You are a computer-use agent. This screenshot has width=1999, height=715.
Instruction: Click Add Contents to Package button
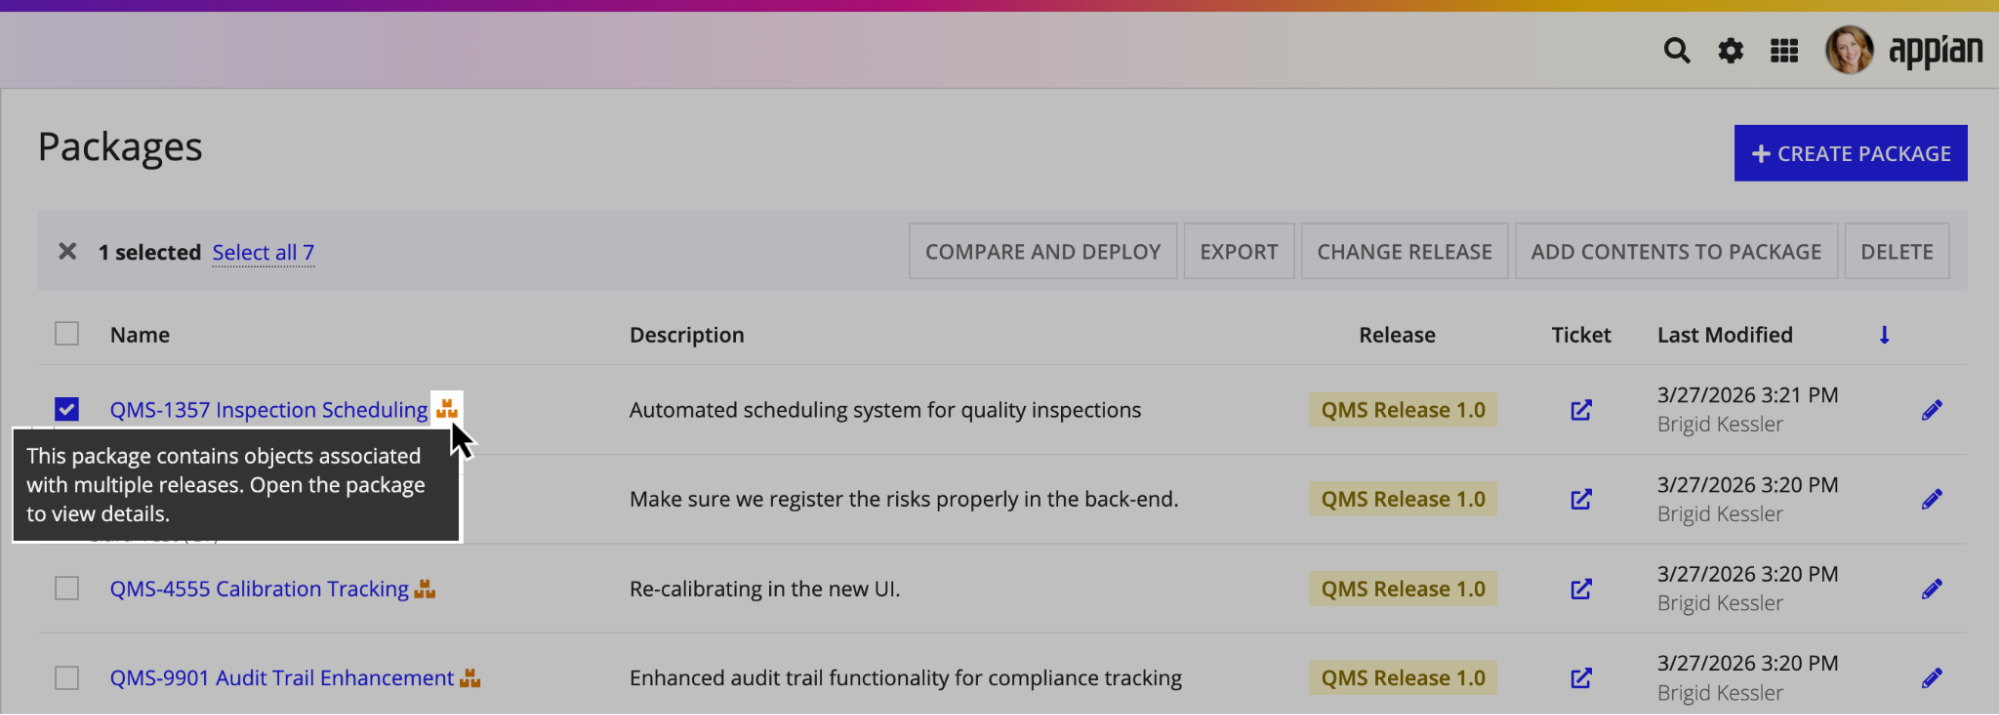tap(1676, 251)
